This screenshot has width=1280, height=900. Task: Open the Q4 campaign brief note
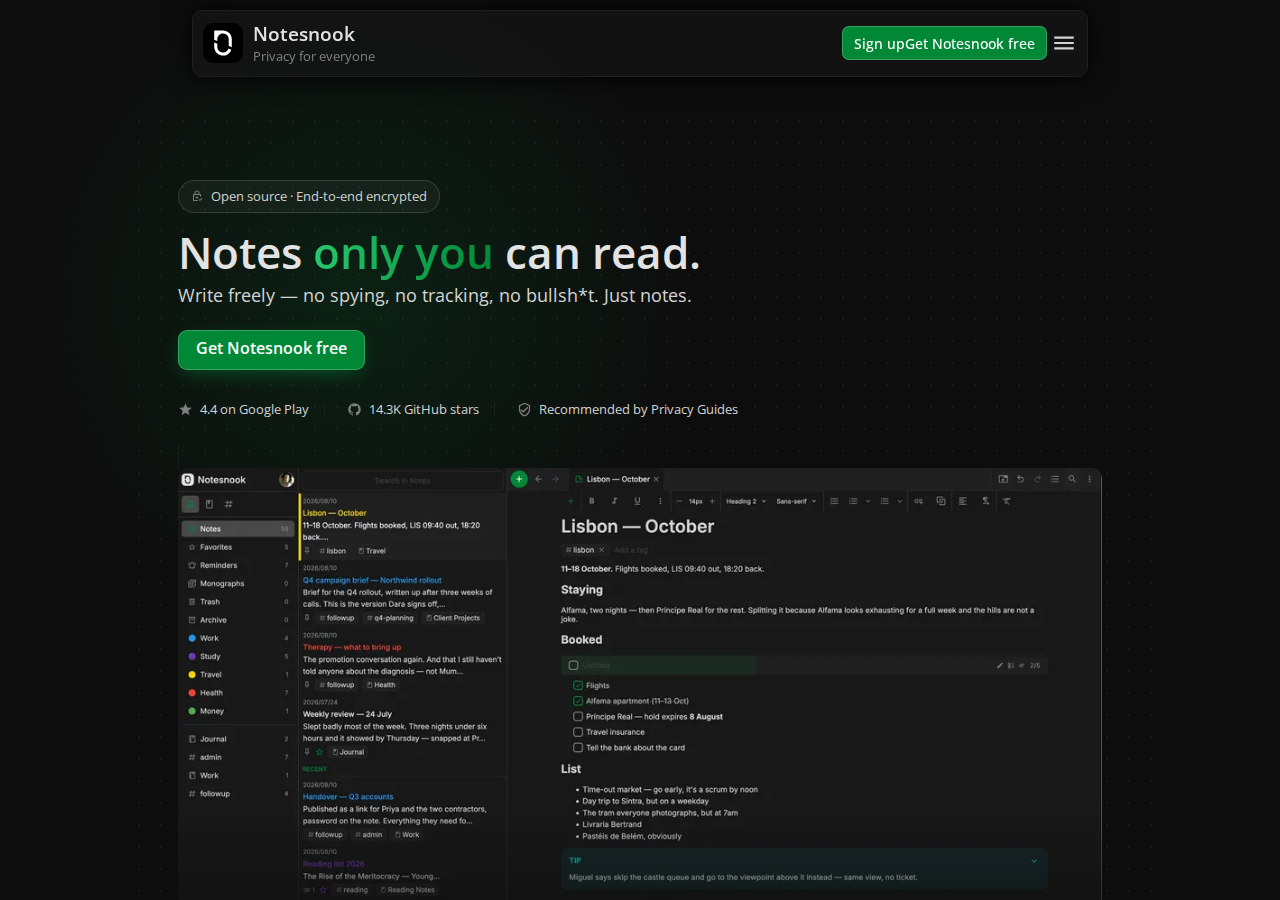[x=403, y=592]
